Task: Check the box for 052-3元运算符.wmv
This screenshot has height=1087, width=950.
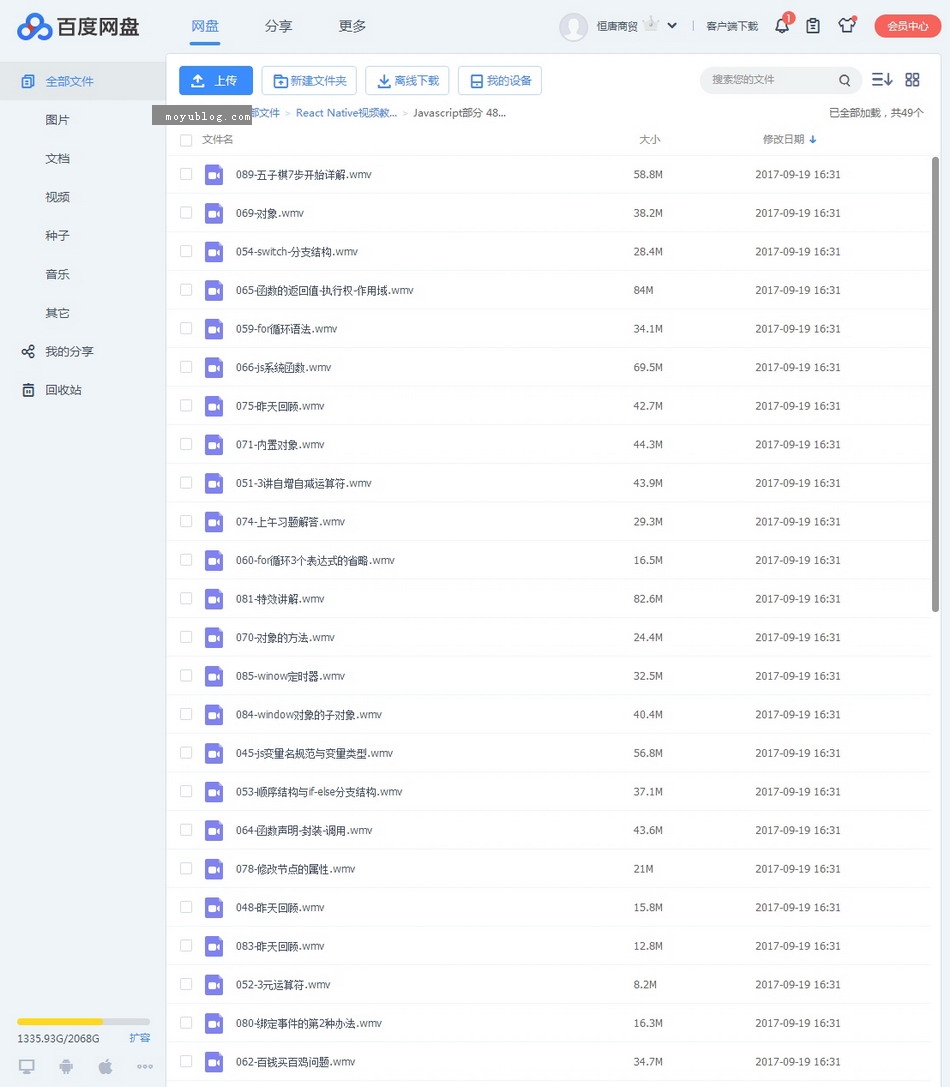Action: (x=186, y=984)
